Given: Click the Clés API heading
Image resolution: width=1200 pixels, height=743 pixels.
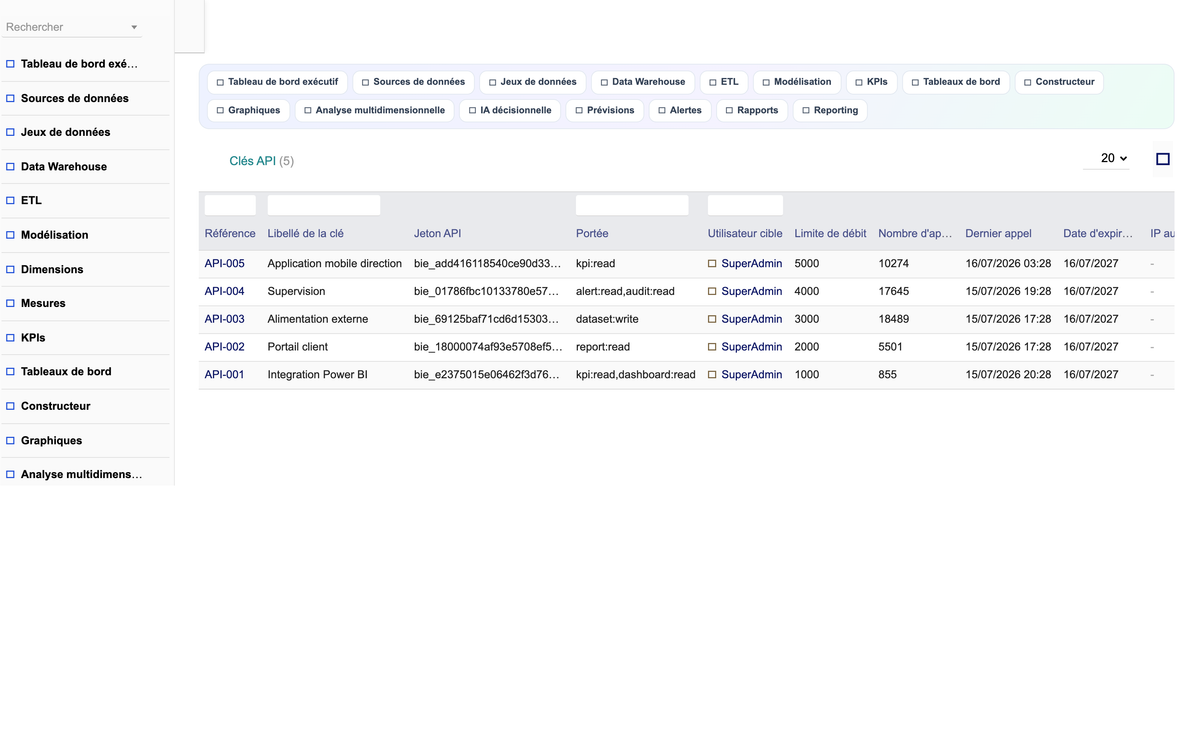Looking at the screenshot, I should tap(252, 161).
